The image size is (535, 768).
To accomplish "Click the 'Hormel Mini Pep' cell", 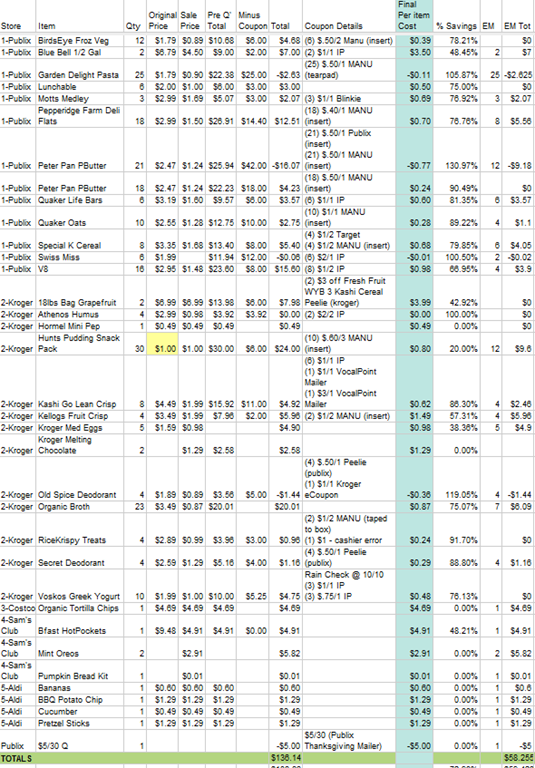I will tap(80, 327).
